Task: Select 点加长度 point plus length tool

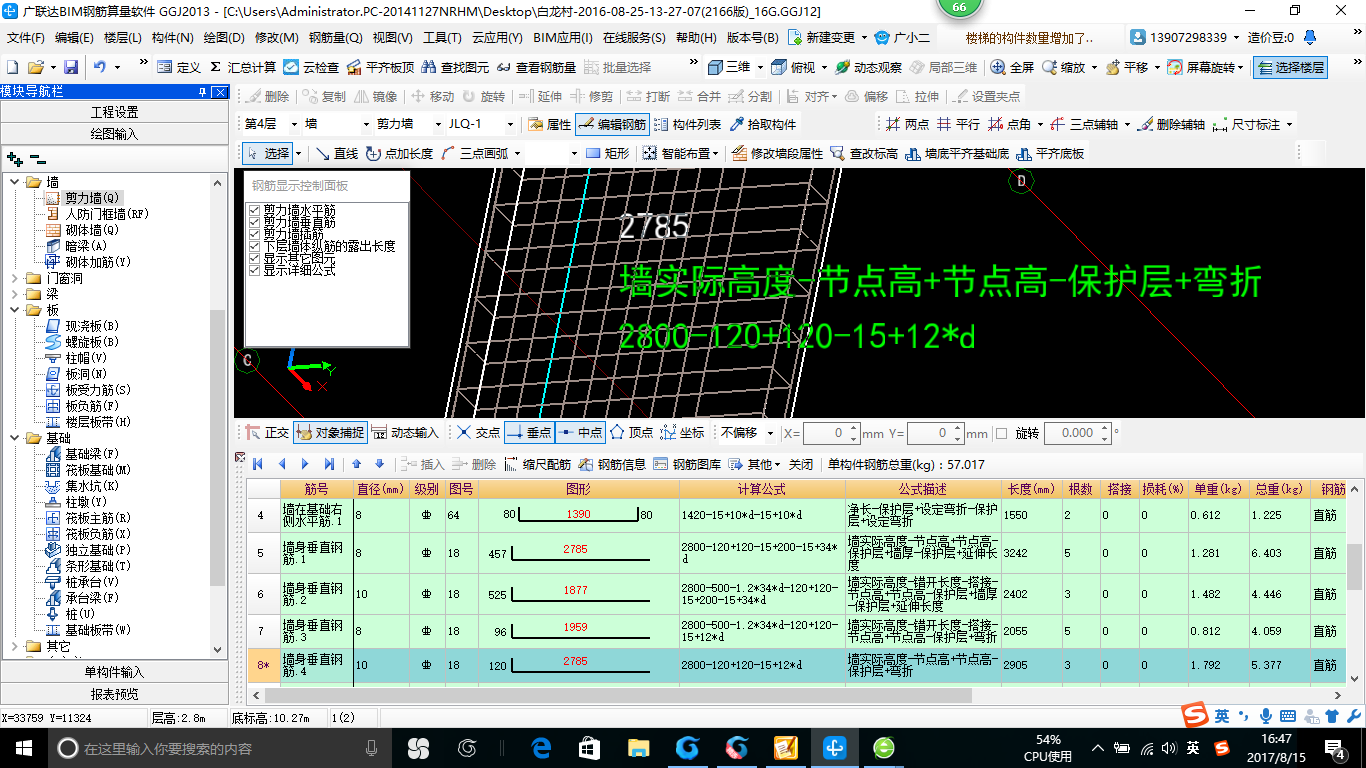Action: coord(399,154)
